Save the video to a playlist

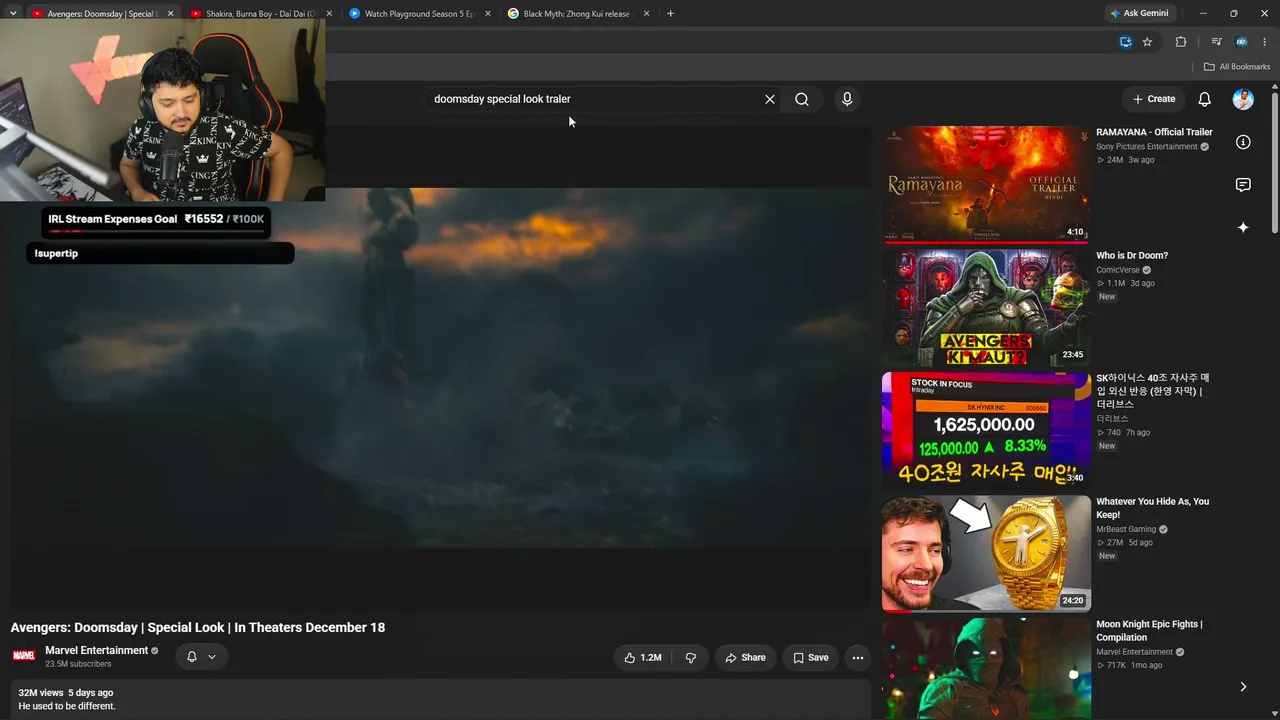point(810,657)
